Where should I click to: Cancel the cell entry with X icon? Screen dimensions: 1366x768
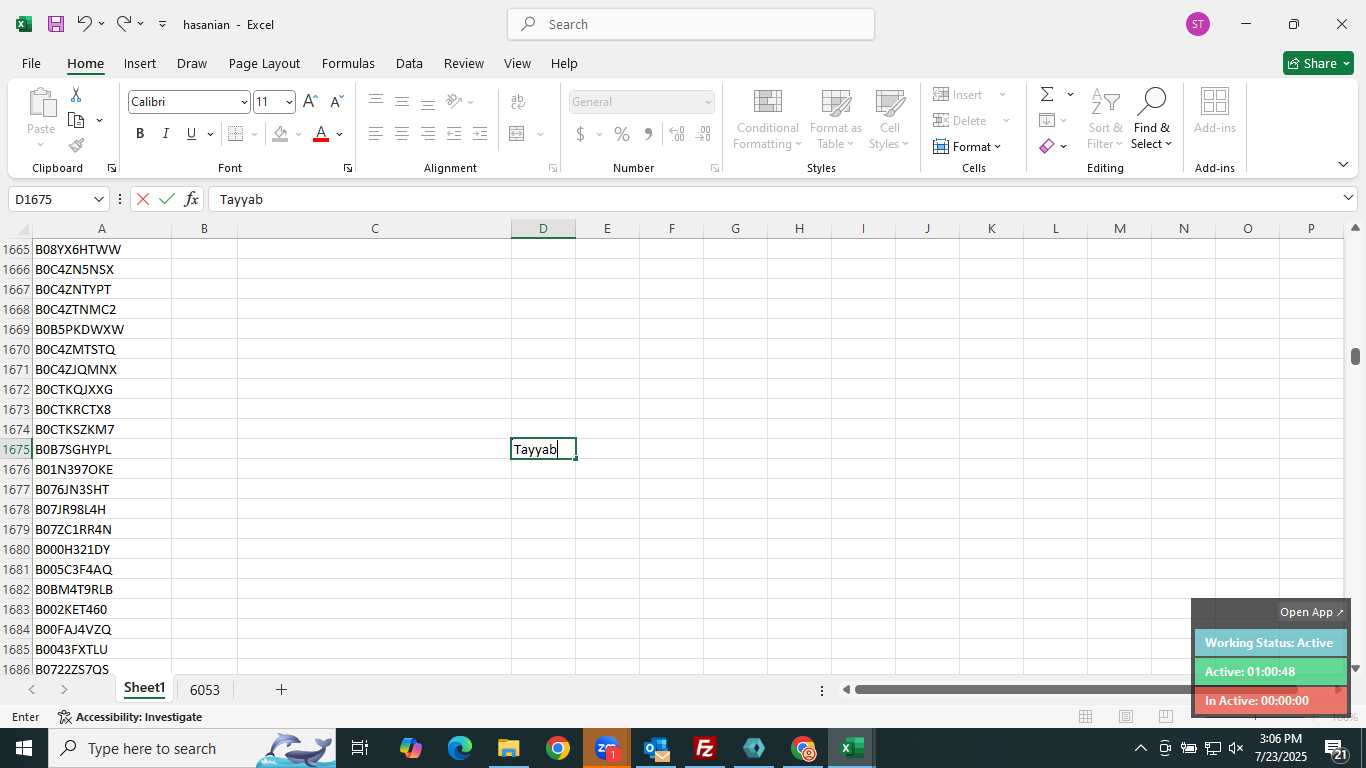(x=143, y=199)
